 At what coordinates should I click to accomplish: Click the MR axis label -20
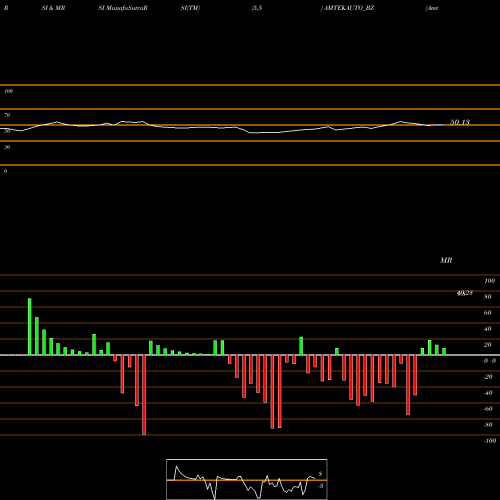click(488, 377)
